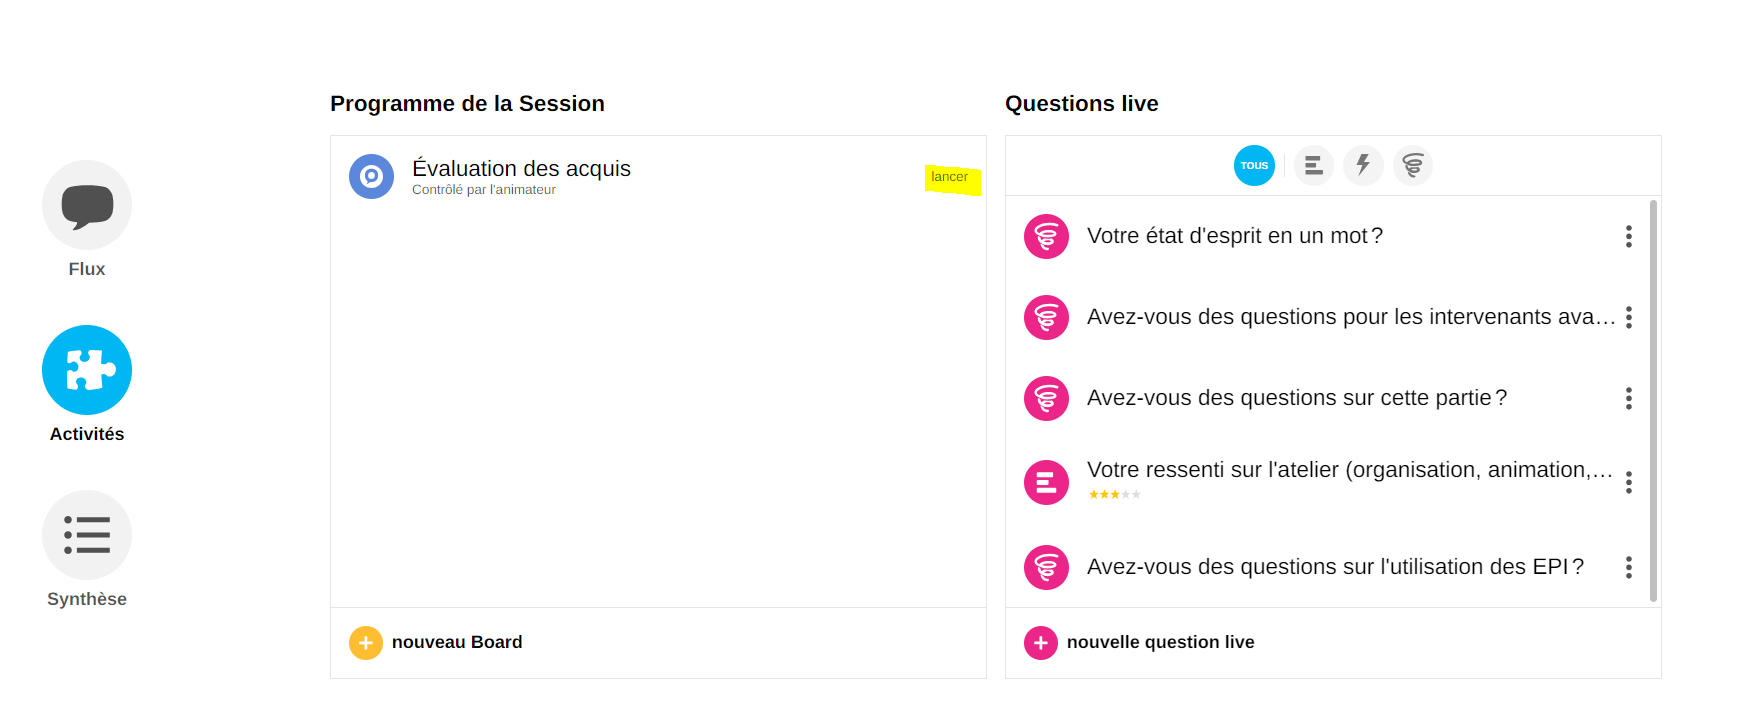The height and width of the screenshot is (723, 1746).
Task: Open the Synthèse list icon
Action: tap(87, 535)
